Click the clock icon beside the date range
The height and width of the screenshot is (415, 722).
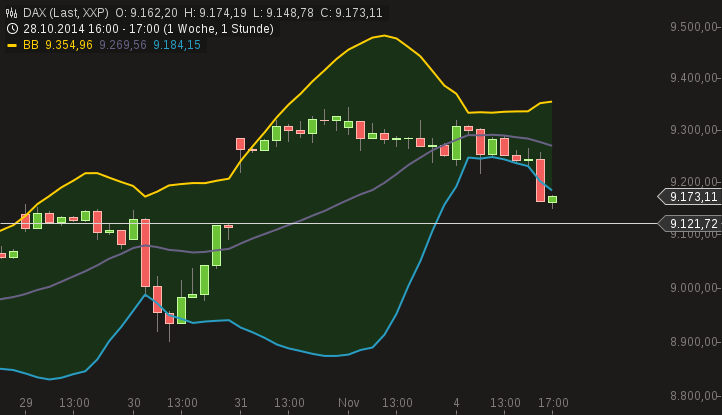[12, 29]
